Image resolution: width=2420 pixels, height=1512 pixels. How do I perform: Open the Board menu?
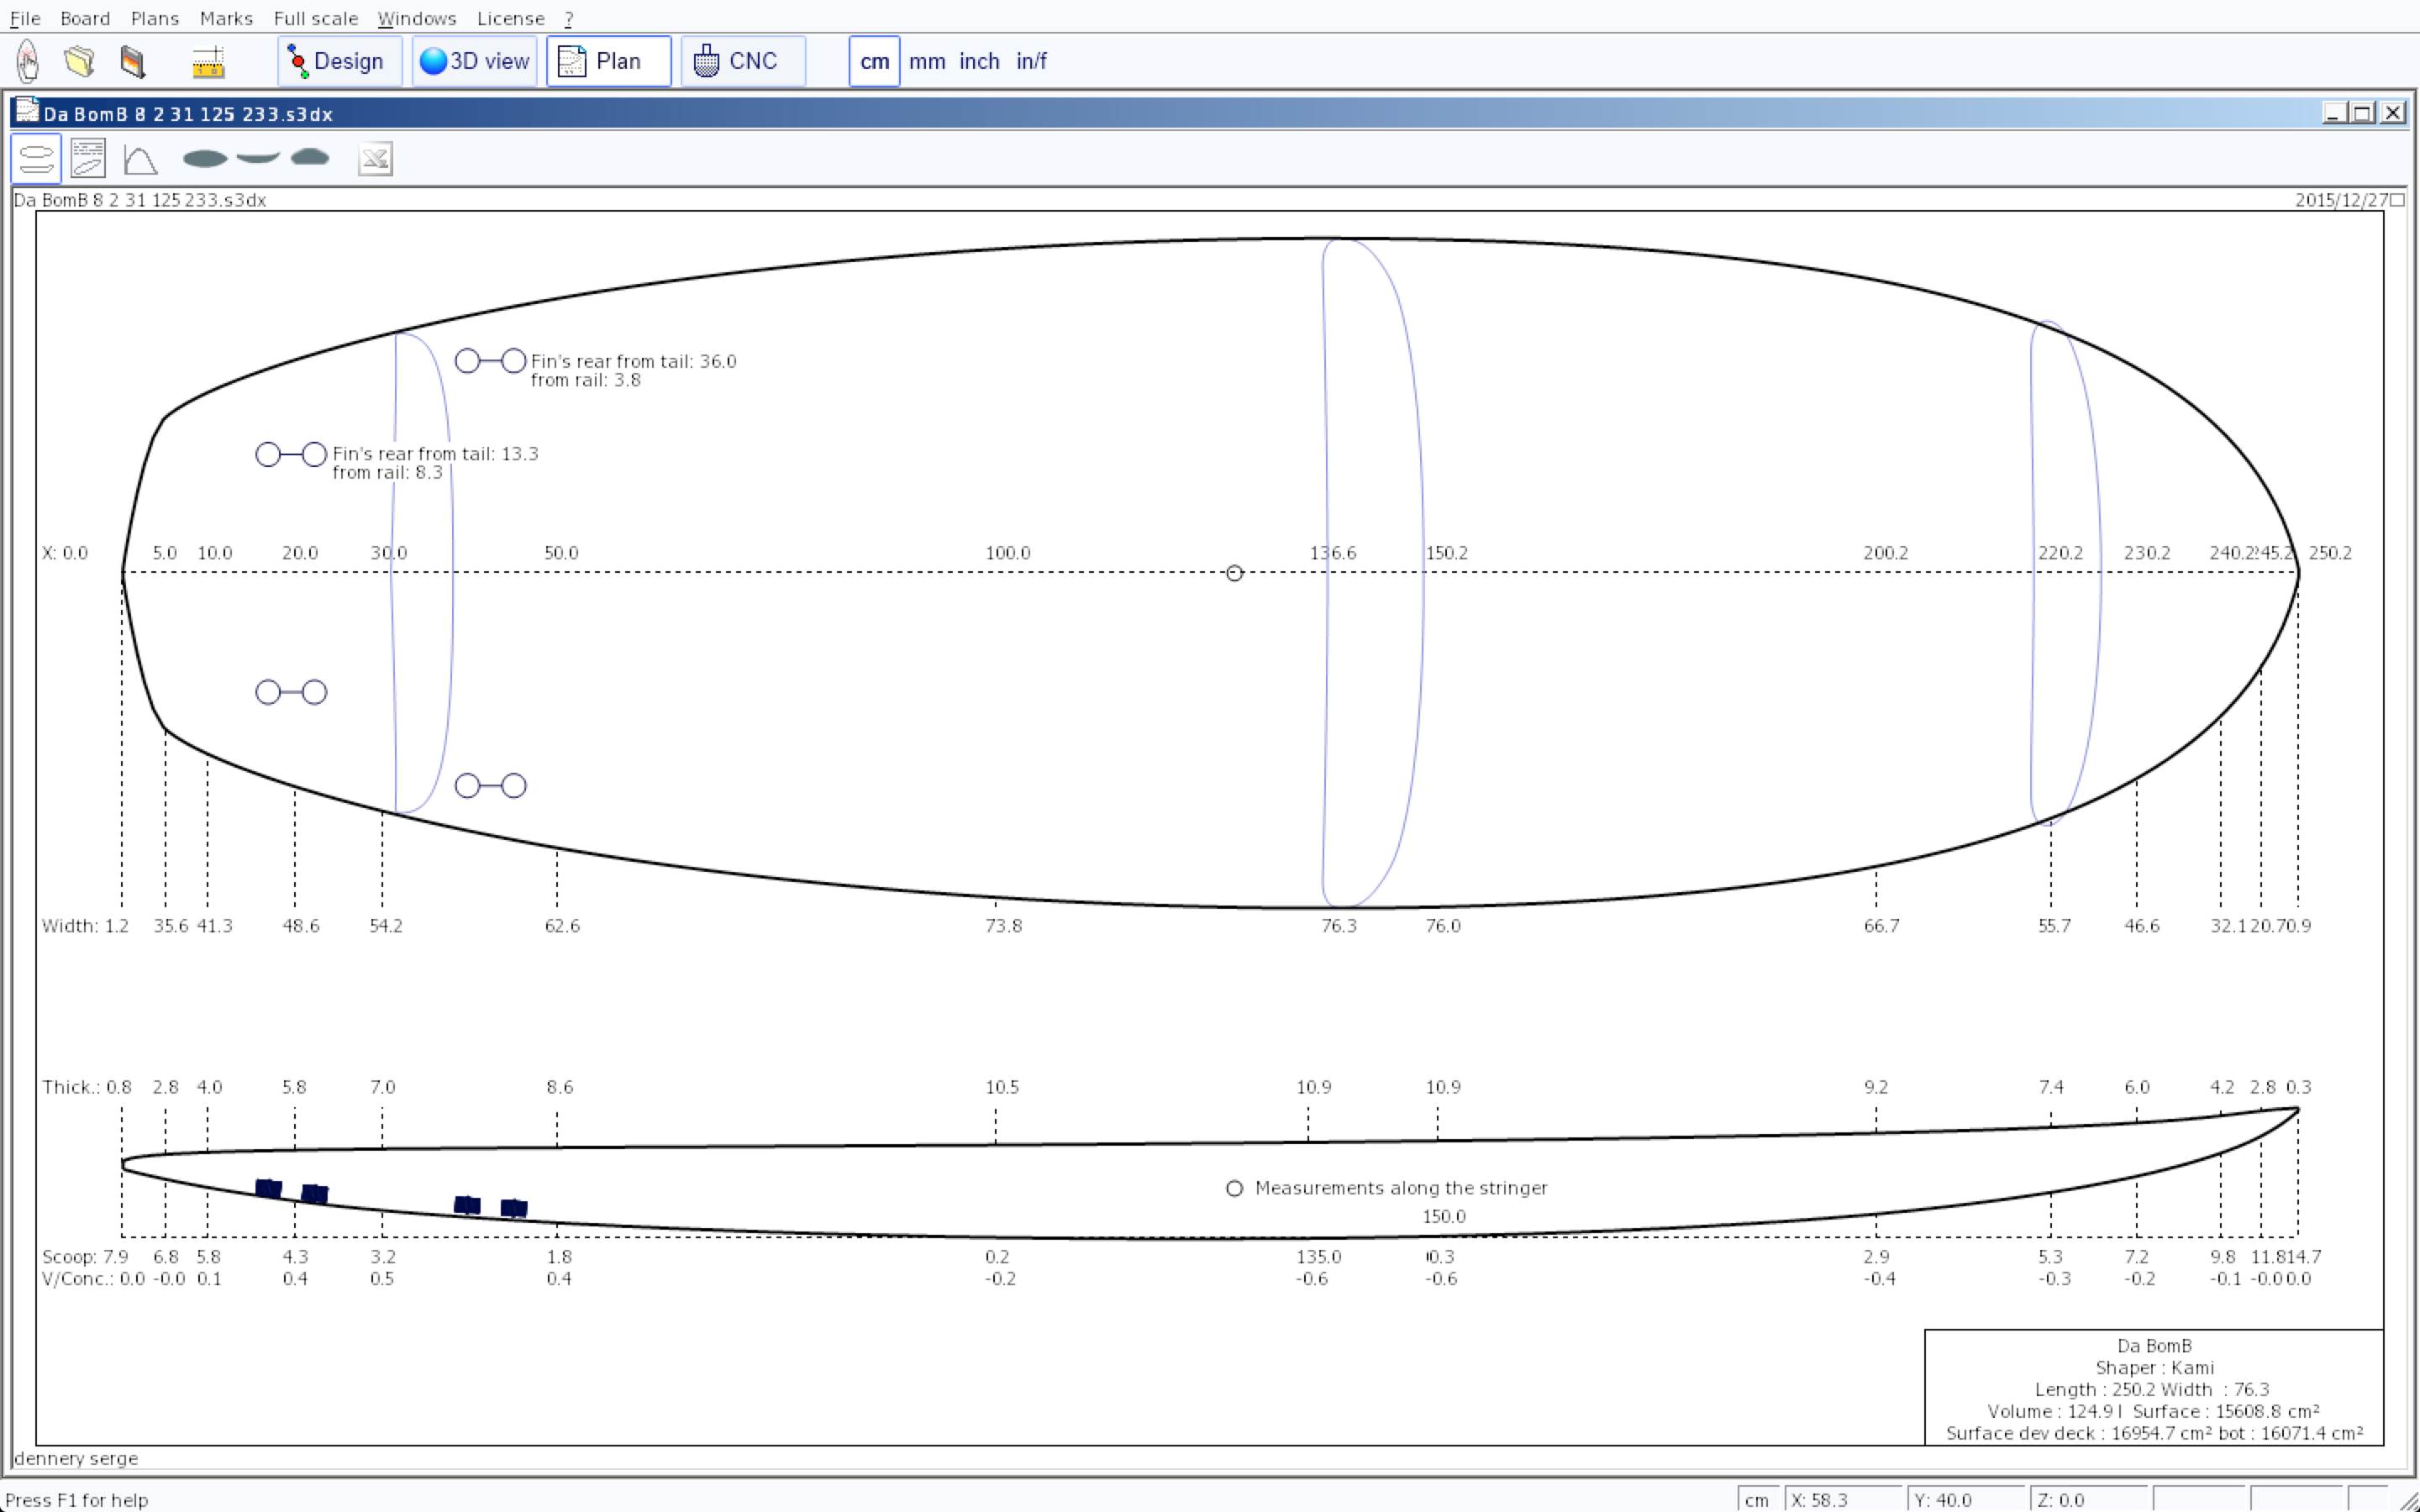(85, 18)
